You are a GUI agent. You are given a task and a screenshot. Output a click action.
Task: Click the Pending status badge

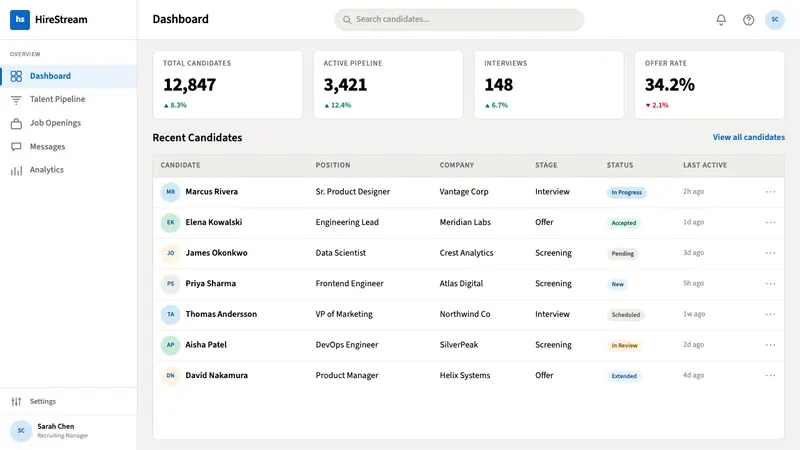click(622, 254)
